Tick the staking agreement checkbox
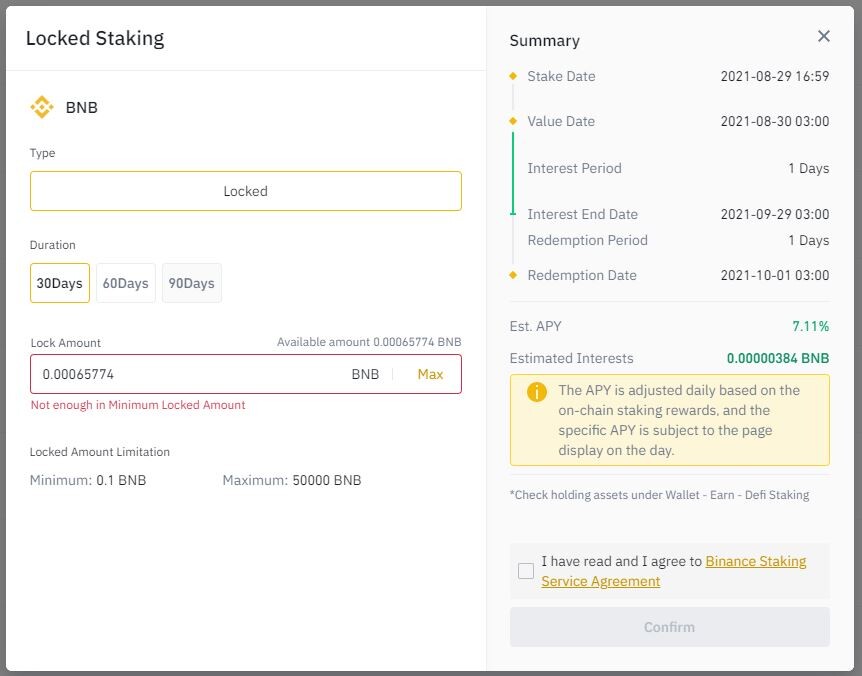862x676 pixels. tap(526, 571)
